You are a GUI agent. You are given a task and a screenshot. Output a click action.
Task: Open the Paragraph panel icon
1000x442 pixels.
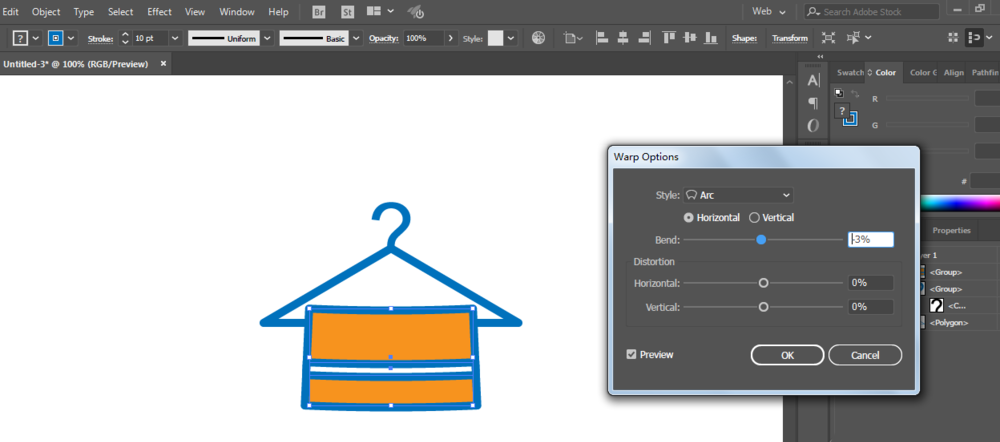[813, 102]
